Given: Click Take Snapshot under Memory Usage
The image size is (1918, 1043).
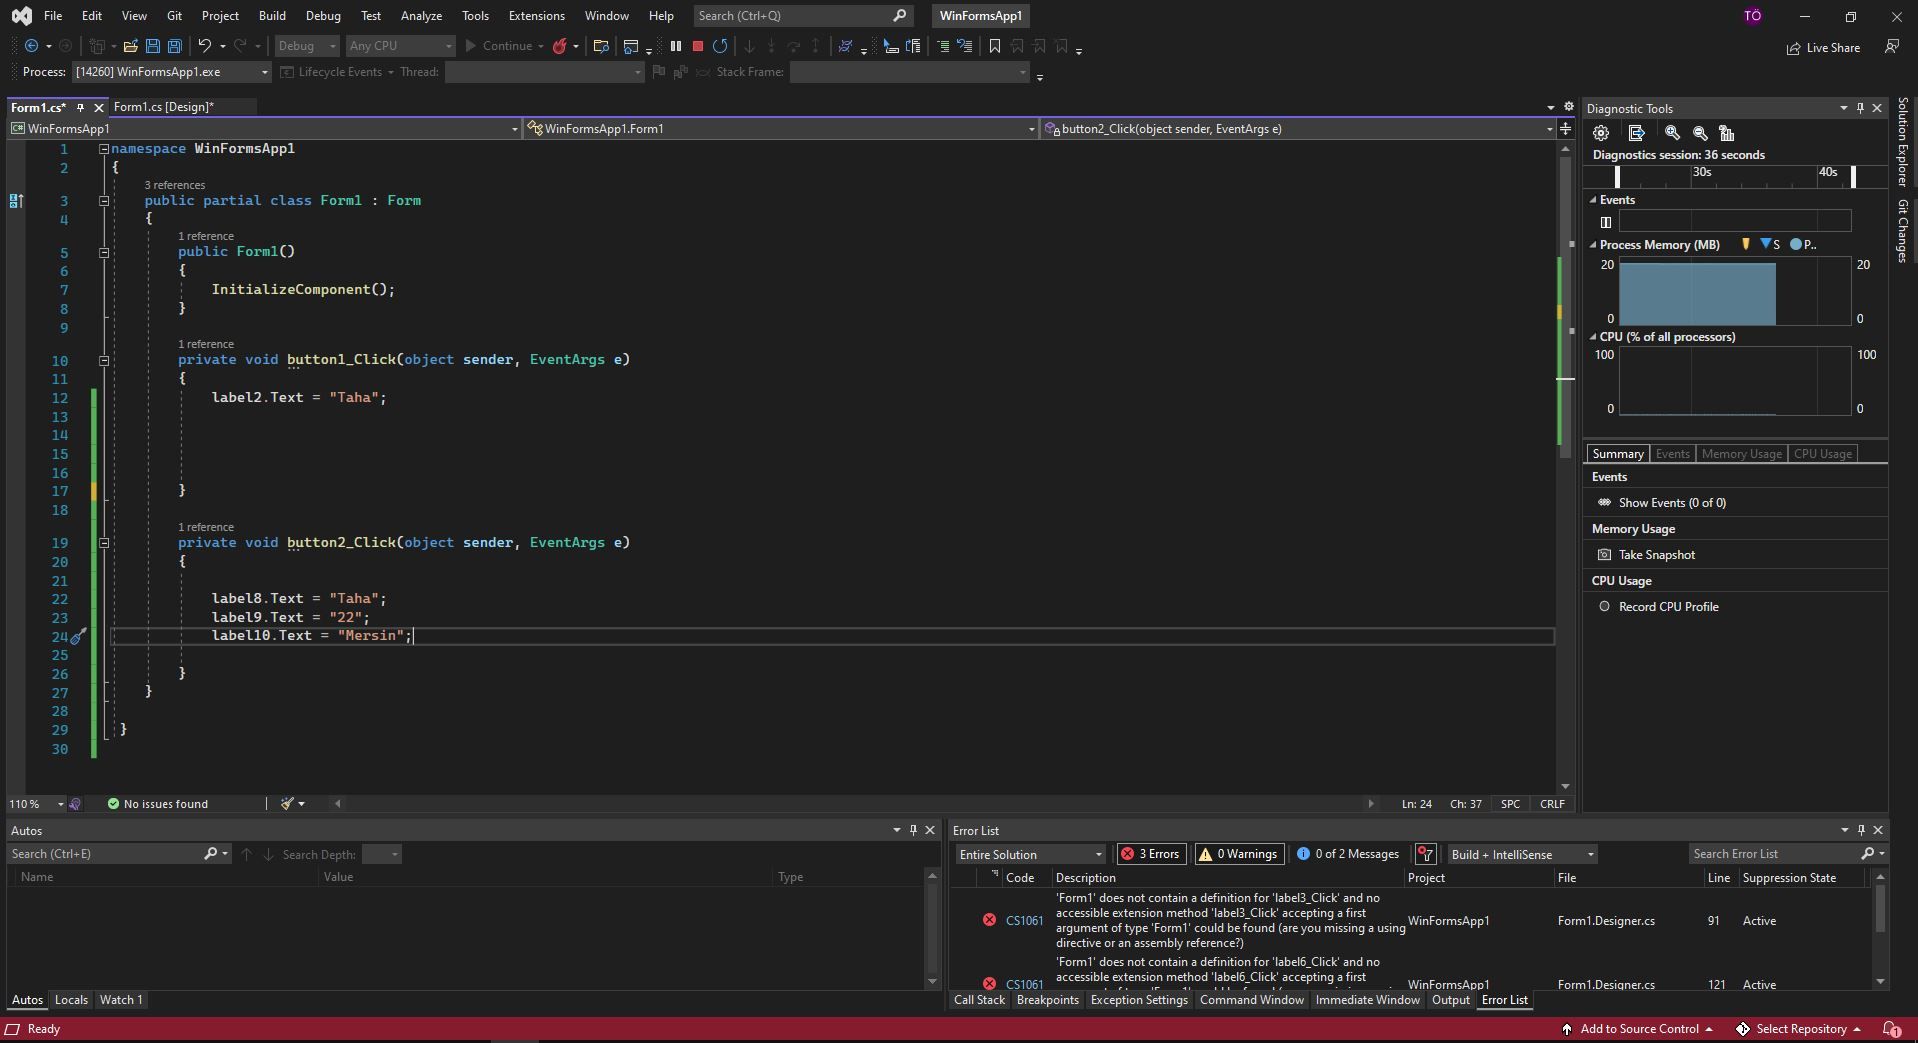Looking at the screenshot, I should pyautogui.click(x=1656, y=555).
